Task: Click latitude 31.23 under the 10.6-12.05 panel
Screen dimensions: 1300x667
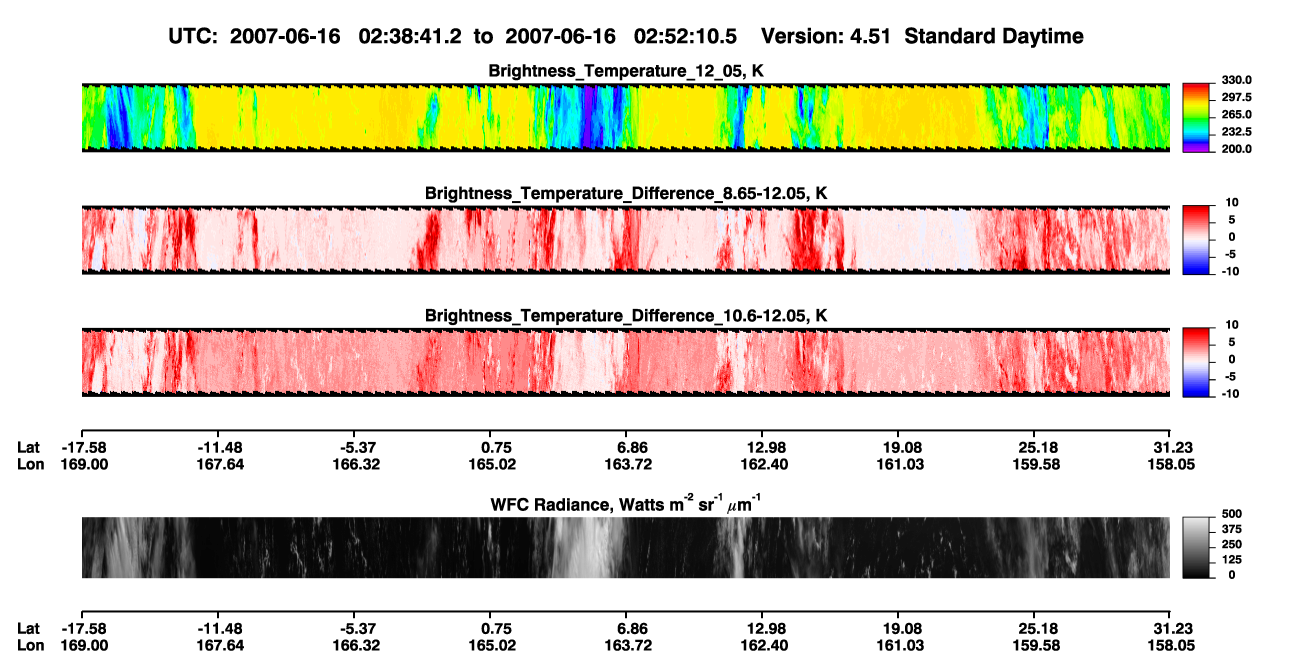Action: [x=1171, y=447]
